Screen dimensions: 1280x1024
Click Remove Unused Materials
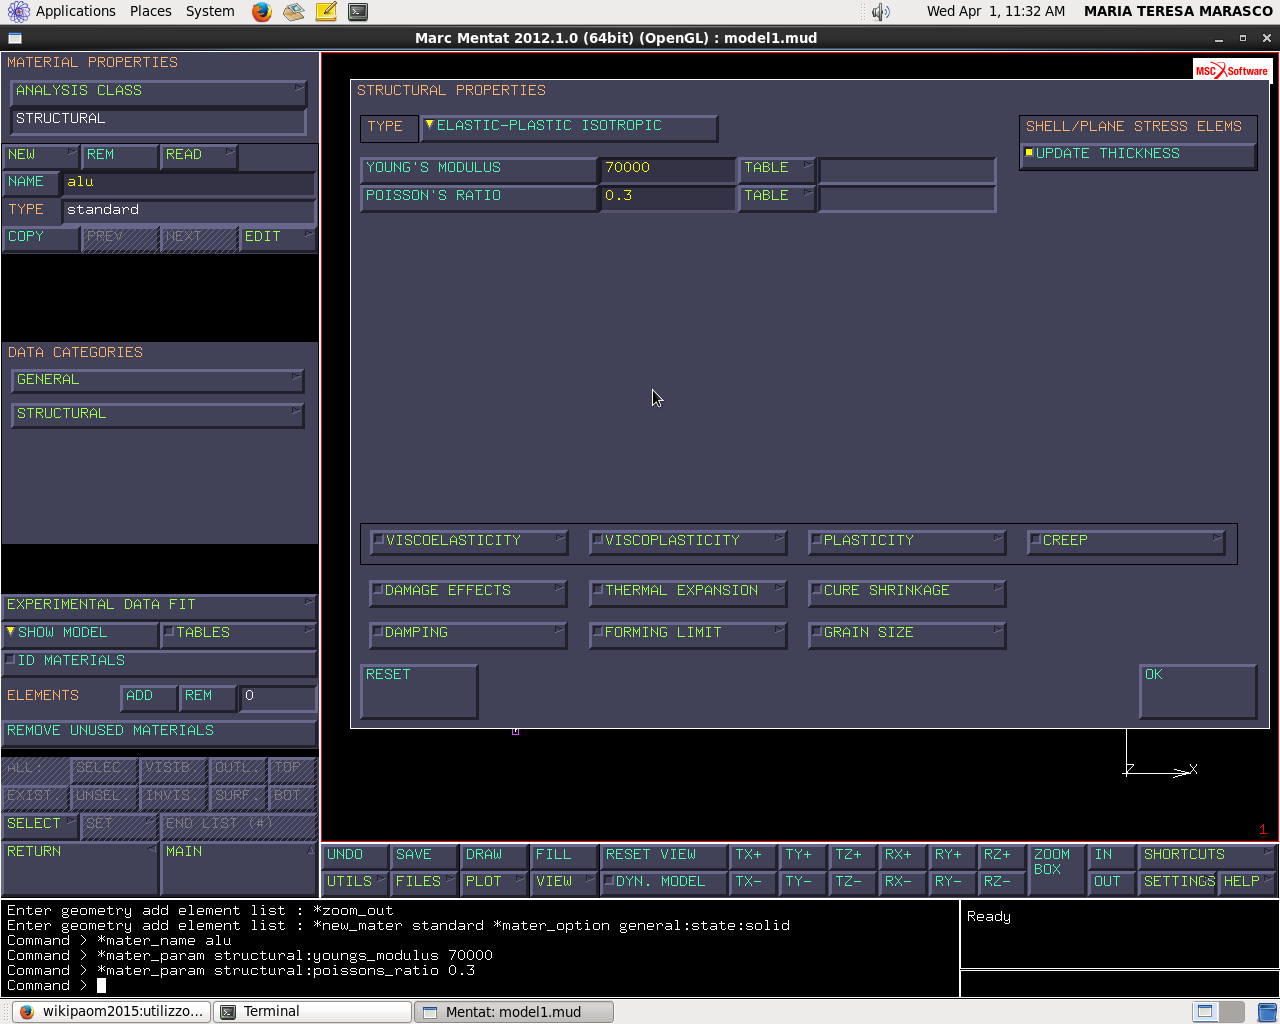(x=159, y=732)
